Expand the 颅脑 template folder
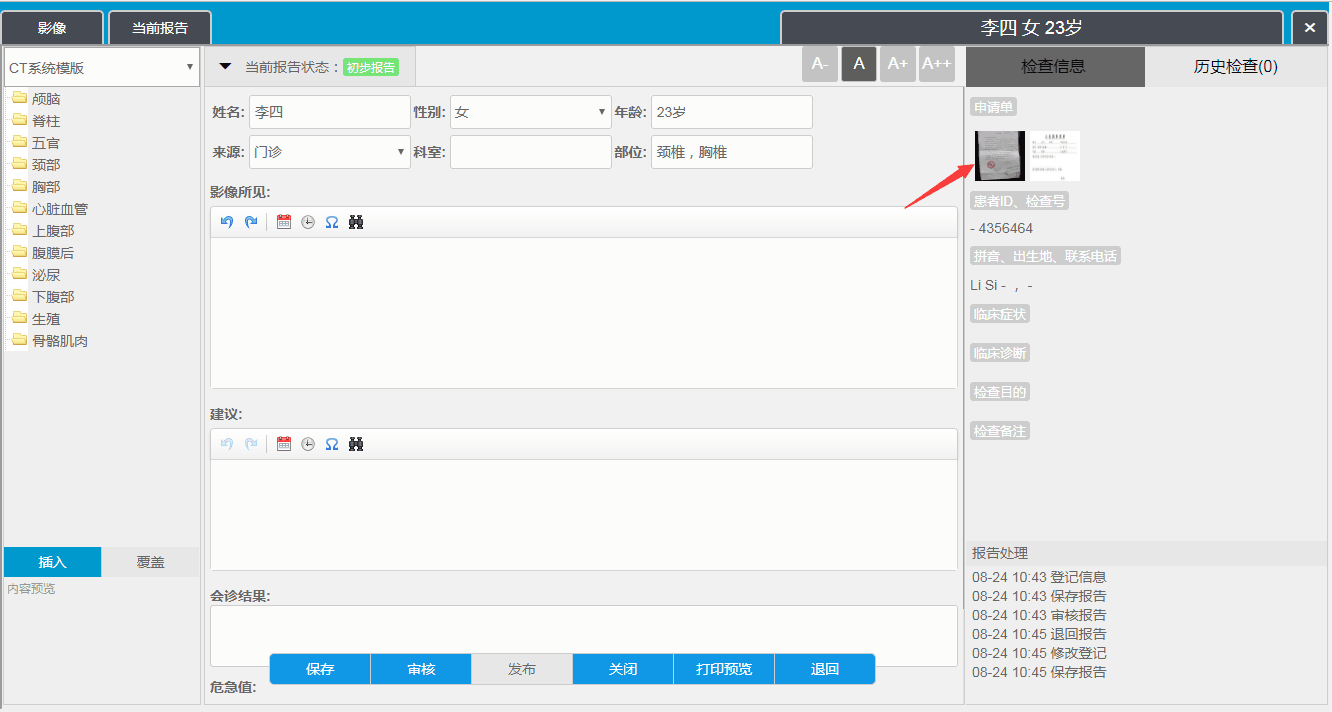Image resolution: width=1332 pixels, height=712 pixels. coord(46,99)
